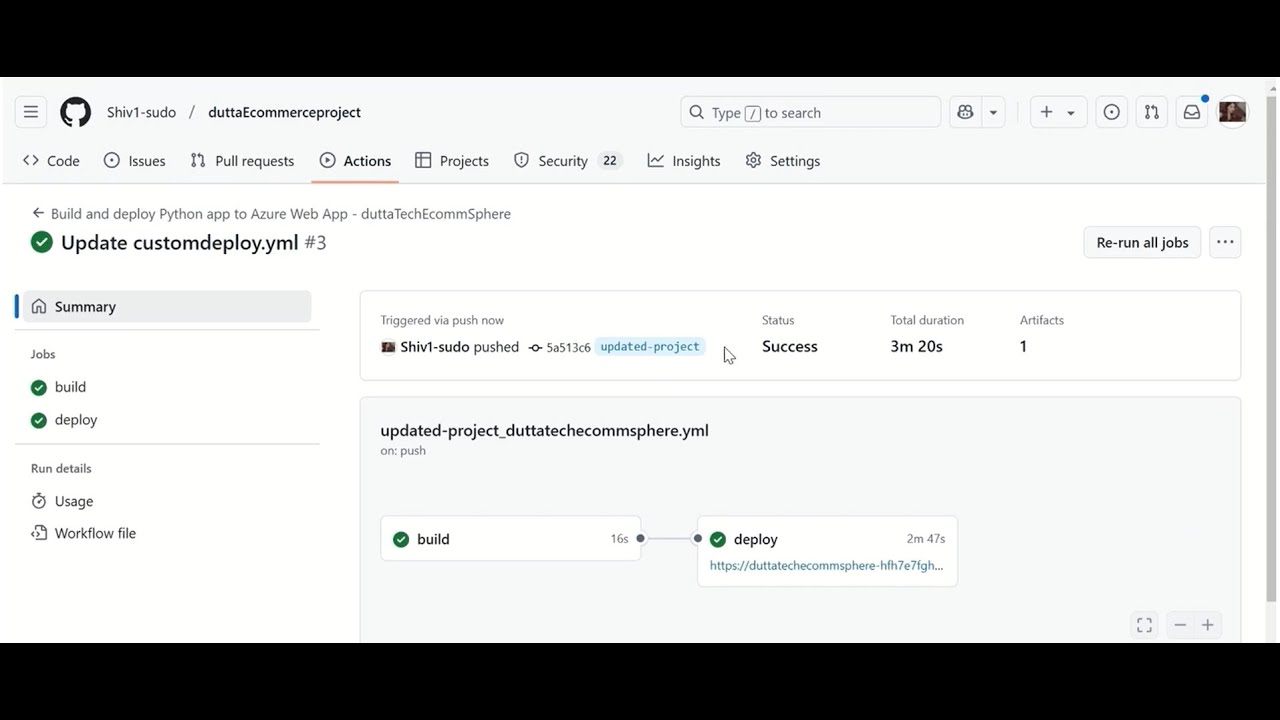Click the 16s build duration
Screen dimensions: 1280x720
coord(620,539)
